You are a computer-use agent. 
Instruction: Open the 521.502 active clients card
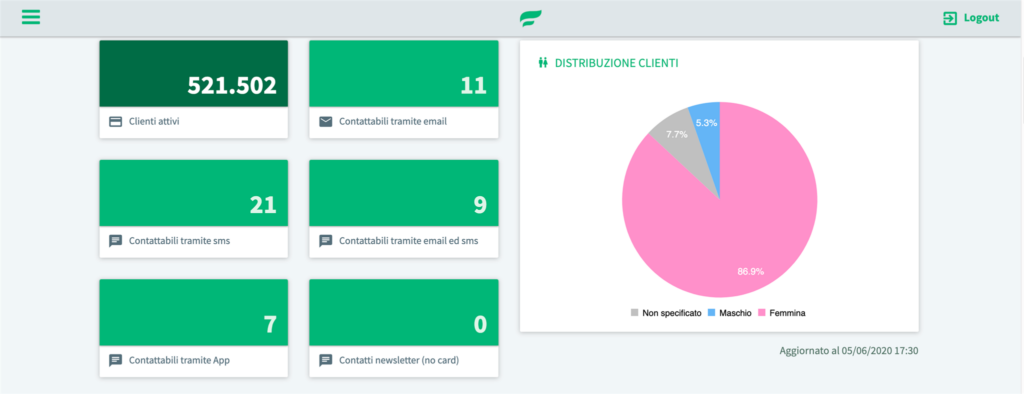[194, 90]
